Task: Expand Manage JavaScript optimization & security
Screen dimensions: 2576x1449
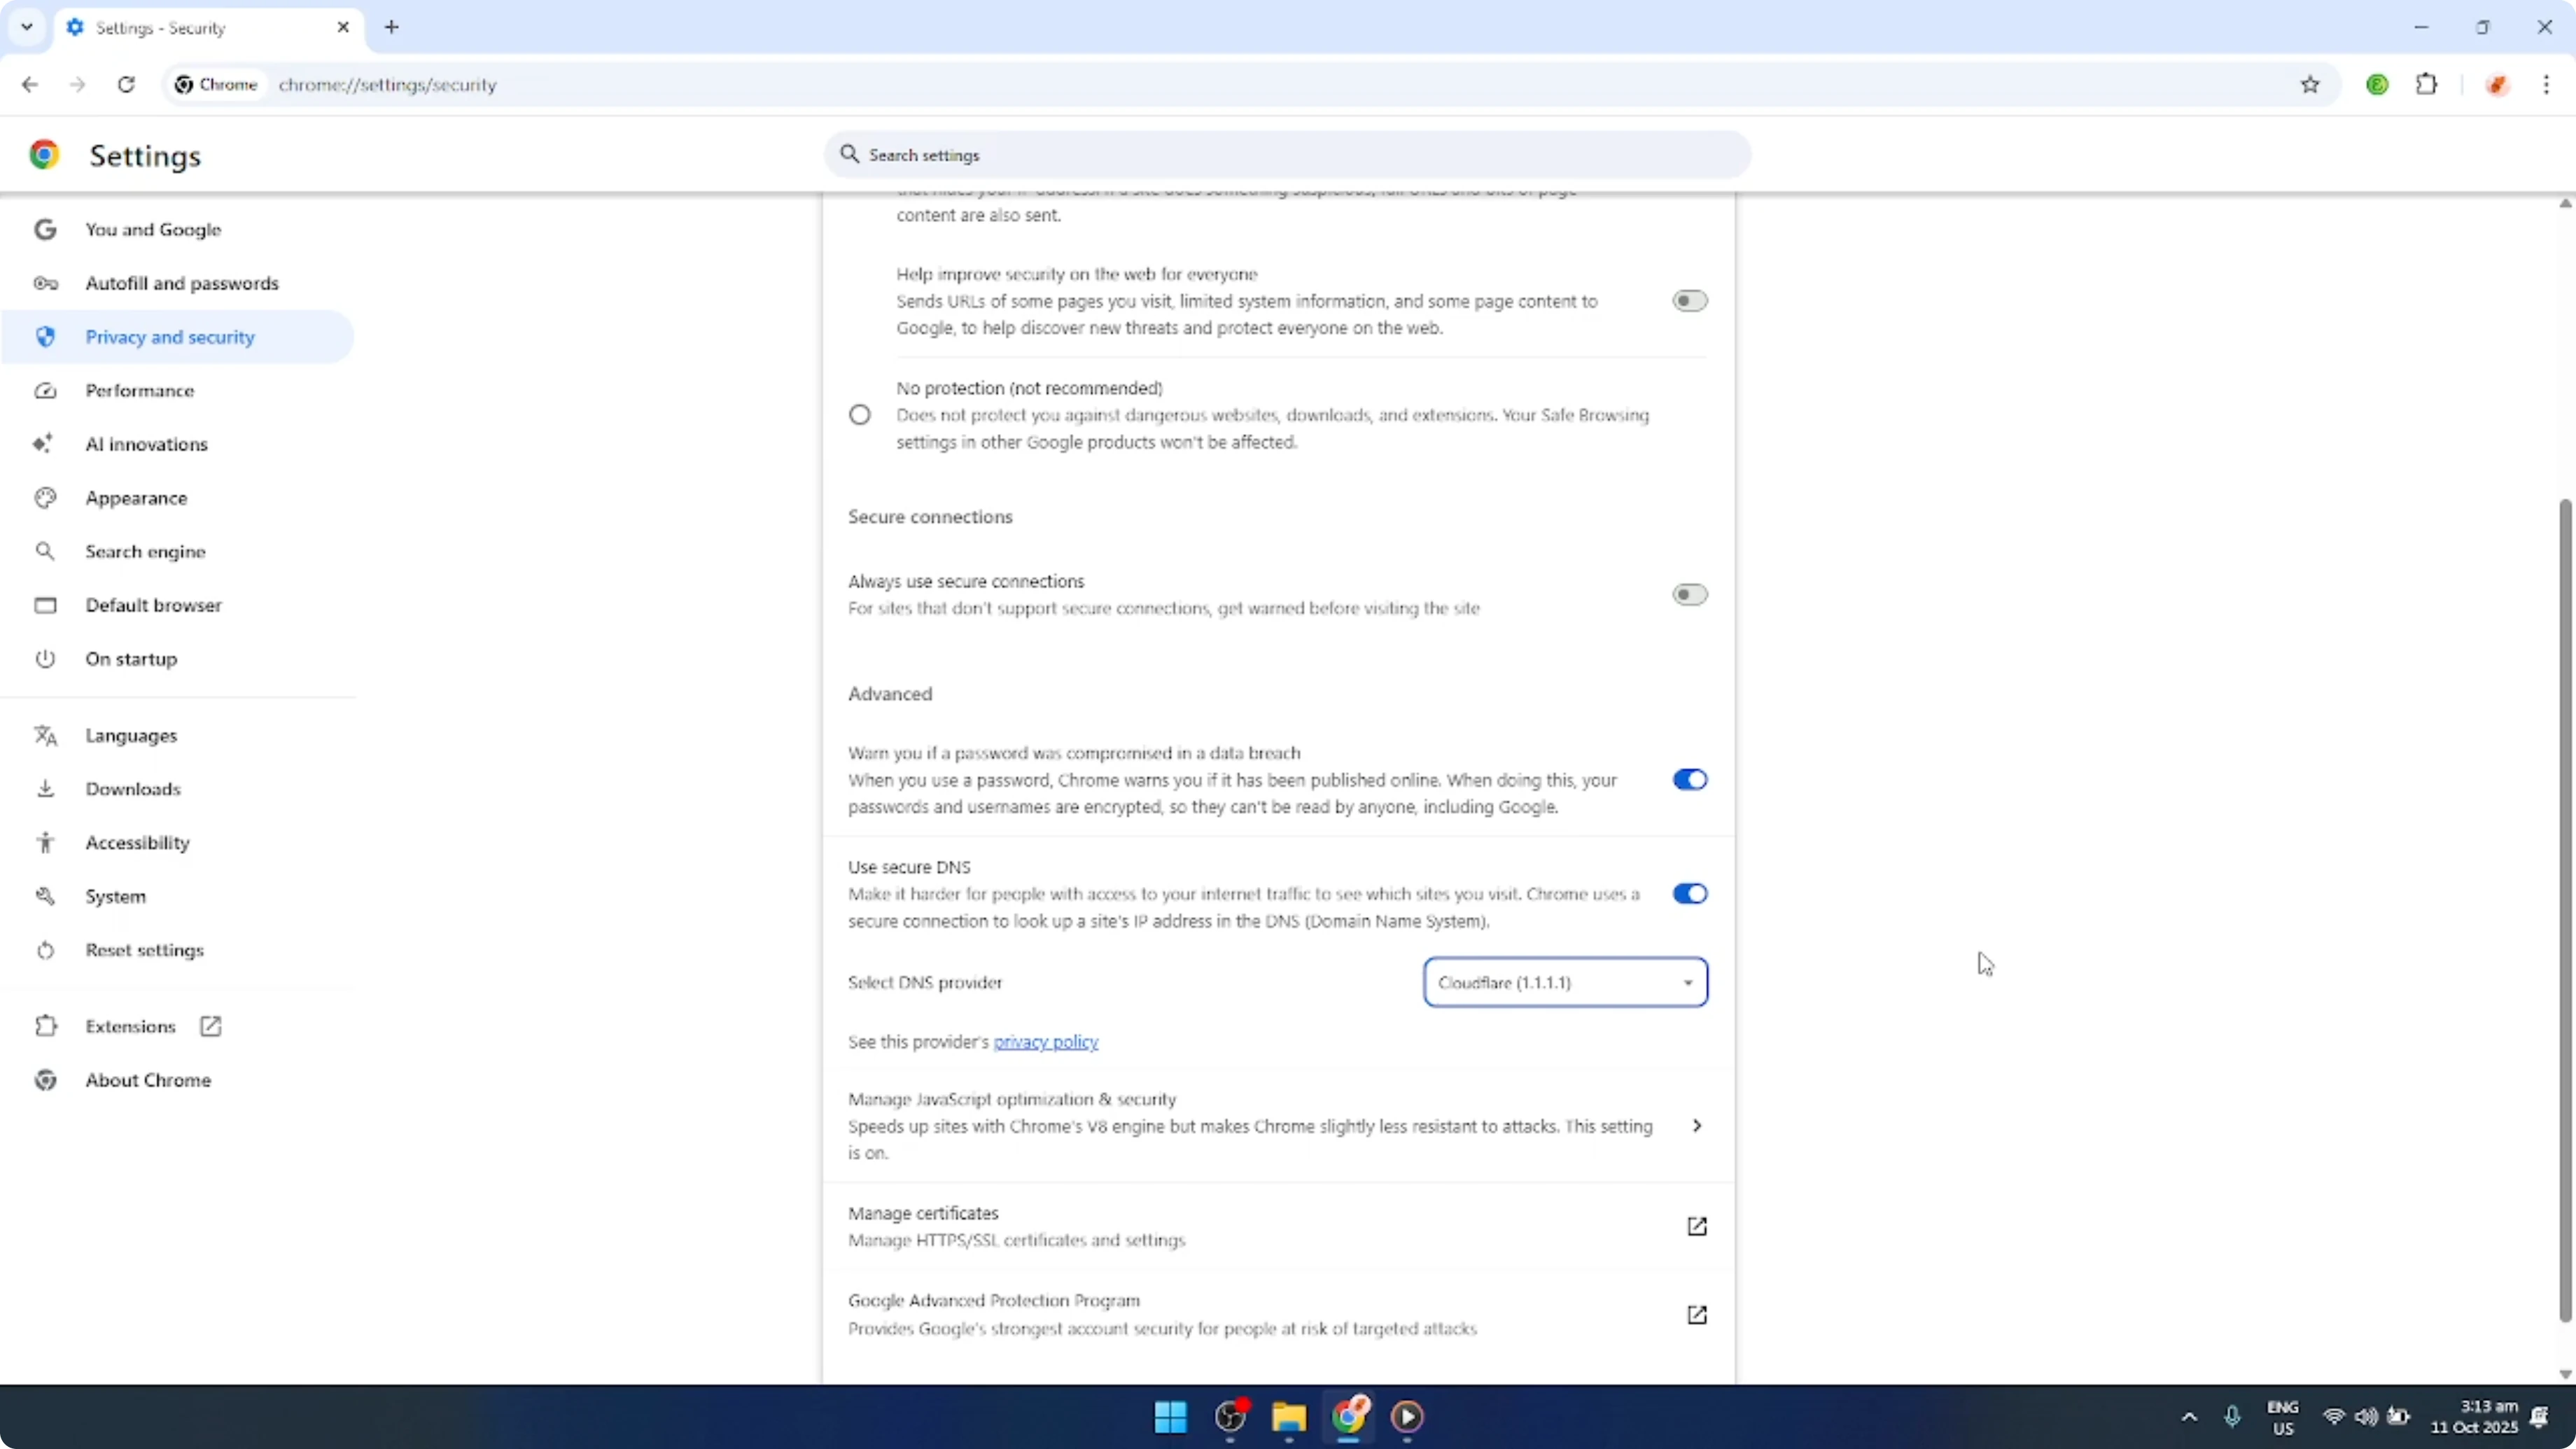Action: pyautogui.click(x=1697, y=1125)
